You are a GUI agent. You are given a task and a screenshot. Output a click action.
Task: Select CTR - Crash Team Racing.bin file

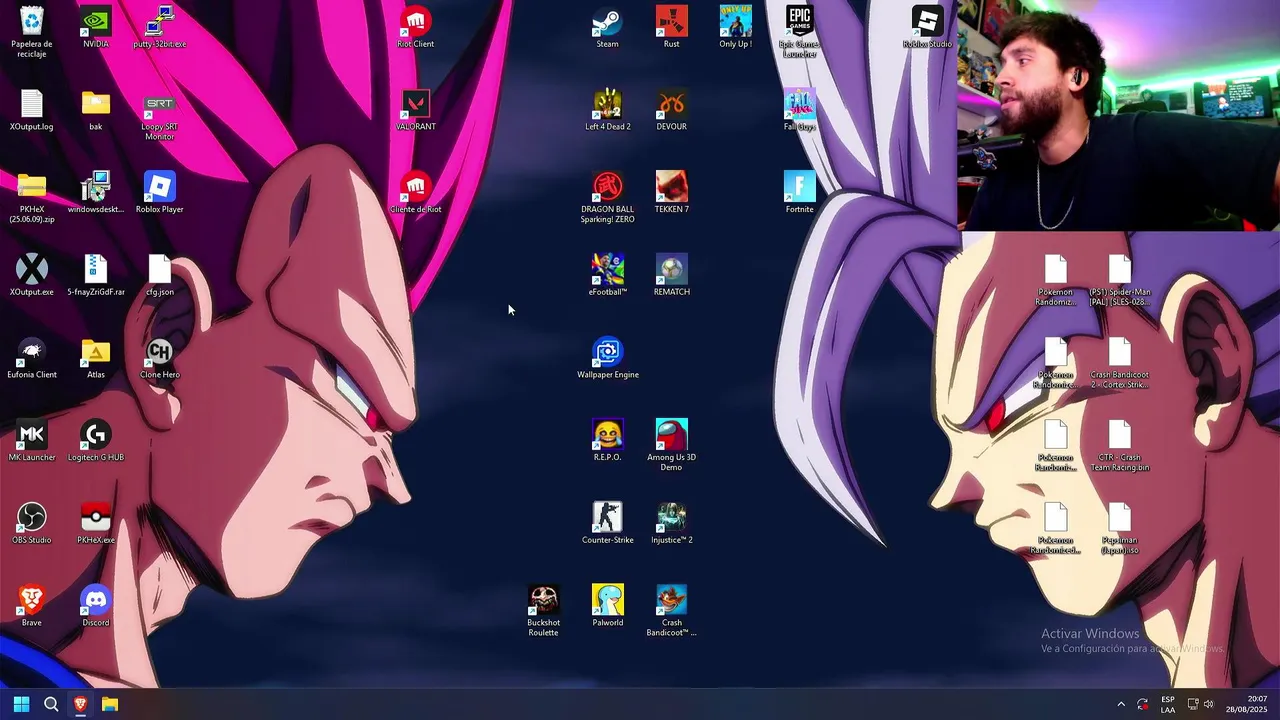point(1120,445)
